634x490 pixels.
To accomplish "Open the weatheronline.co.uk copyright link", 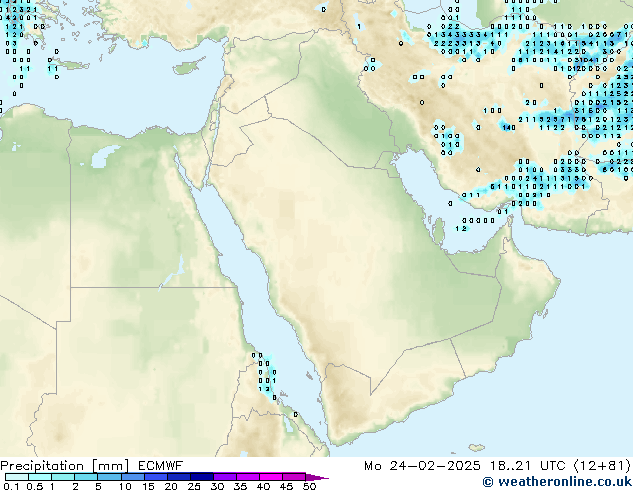I will coord(557,482).
